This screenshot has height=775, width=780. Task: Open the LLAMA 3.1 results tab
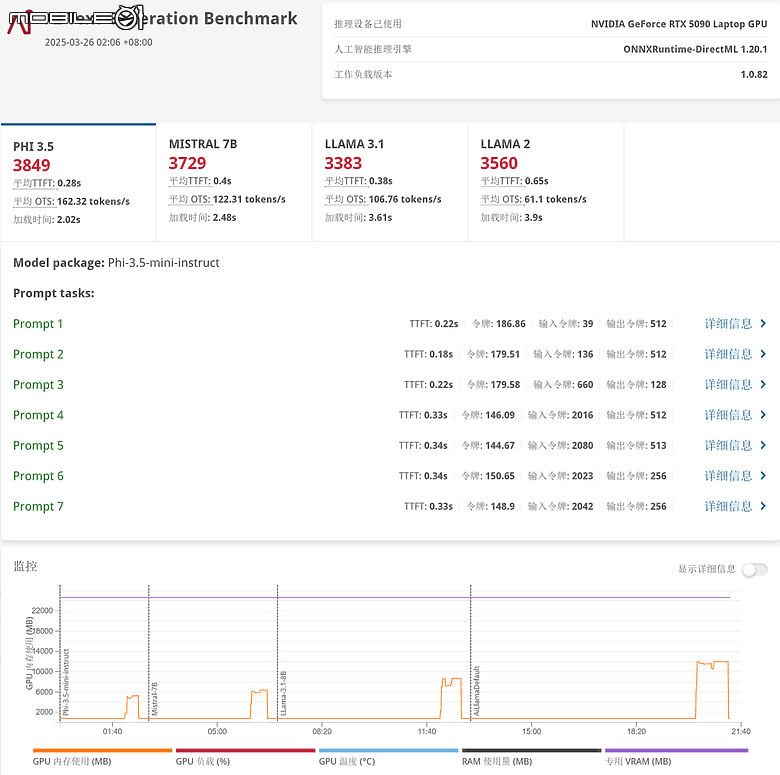coord(390,183)
